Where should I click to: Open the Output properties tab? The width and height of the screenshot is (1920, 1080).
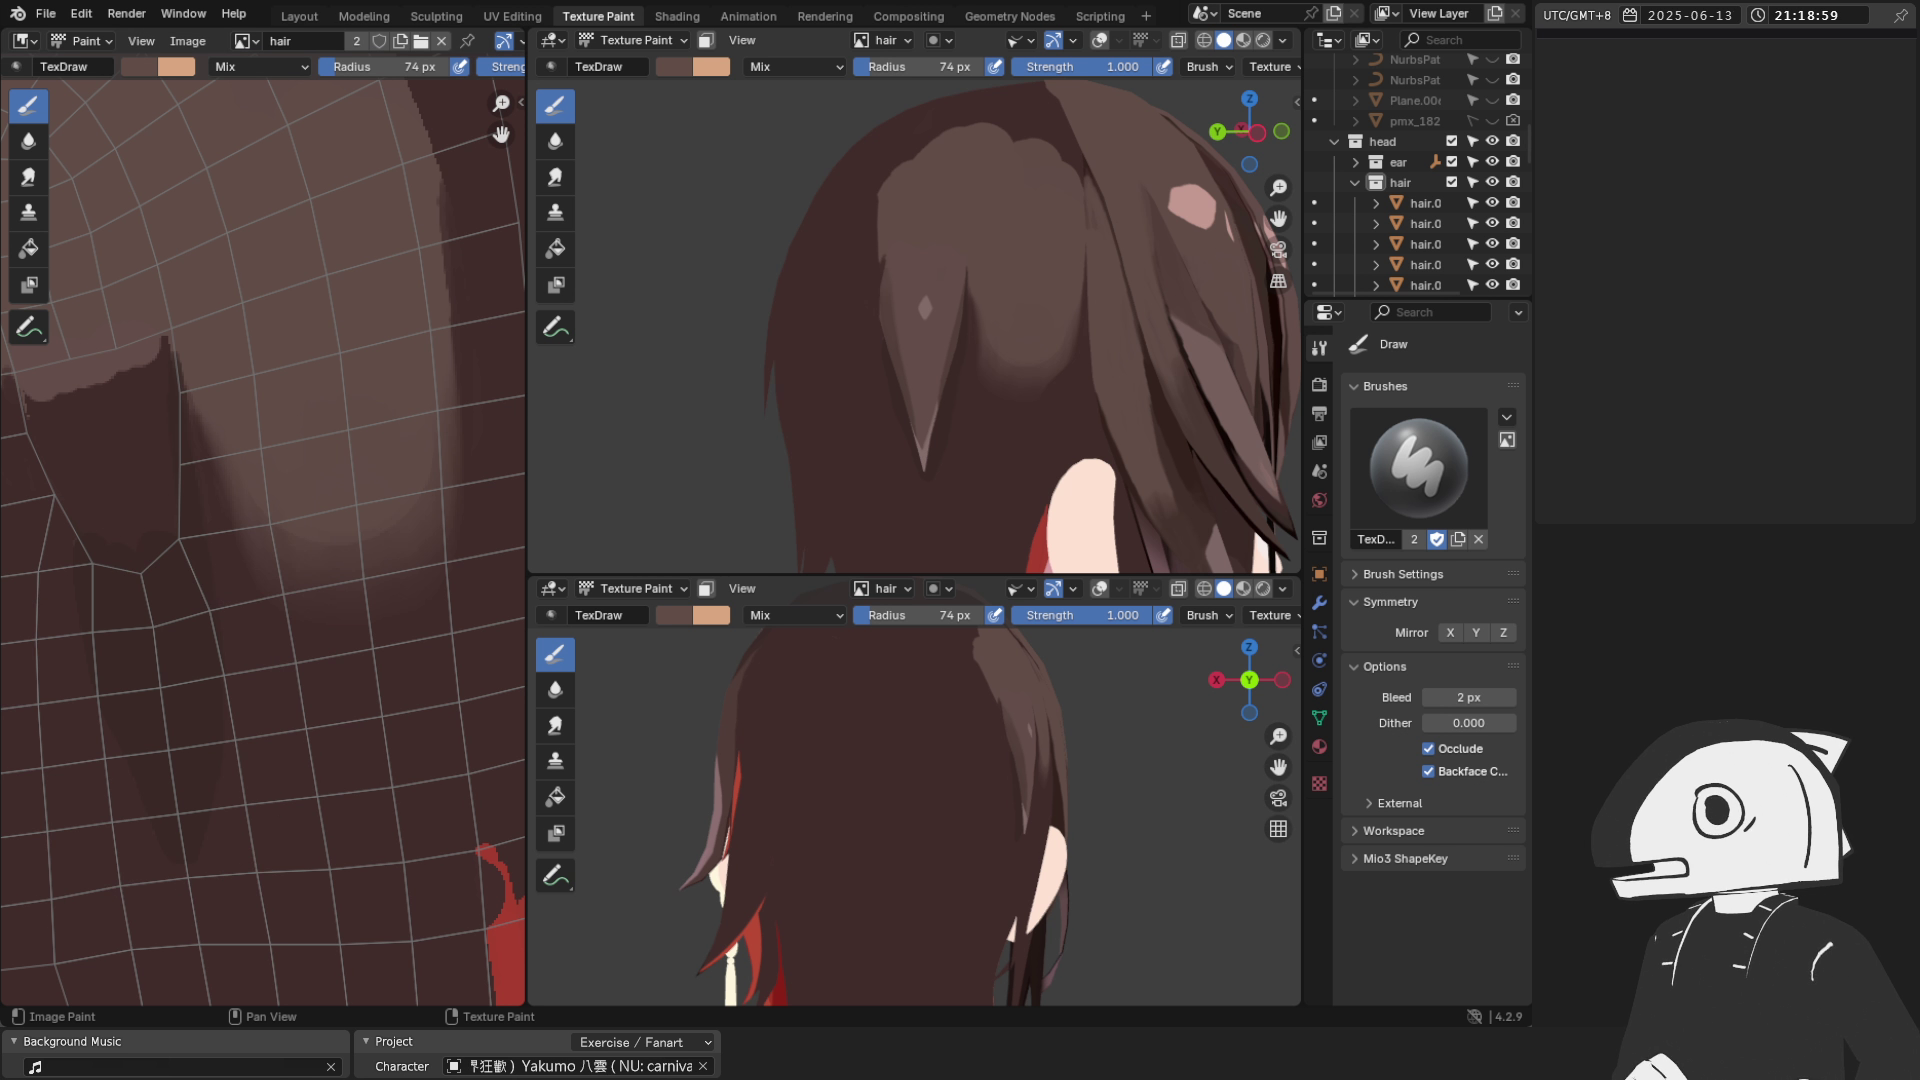click(x=1319, y=413)
